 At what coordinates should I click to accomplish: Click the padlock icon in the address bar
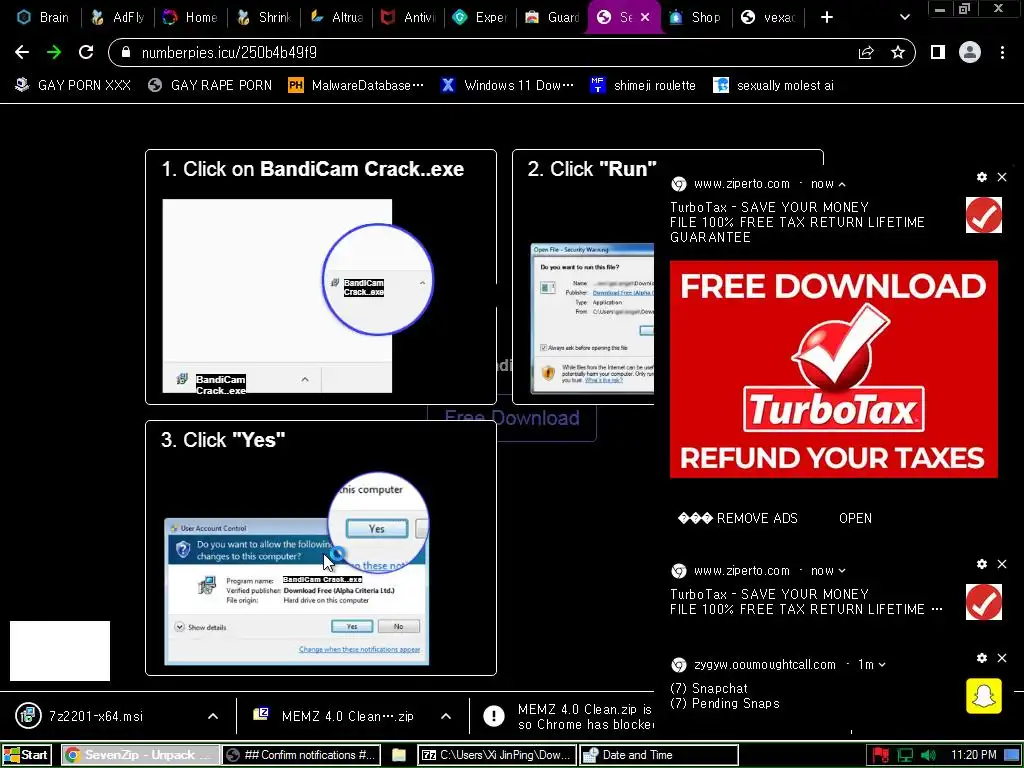pos(127,52)
